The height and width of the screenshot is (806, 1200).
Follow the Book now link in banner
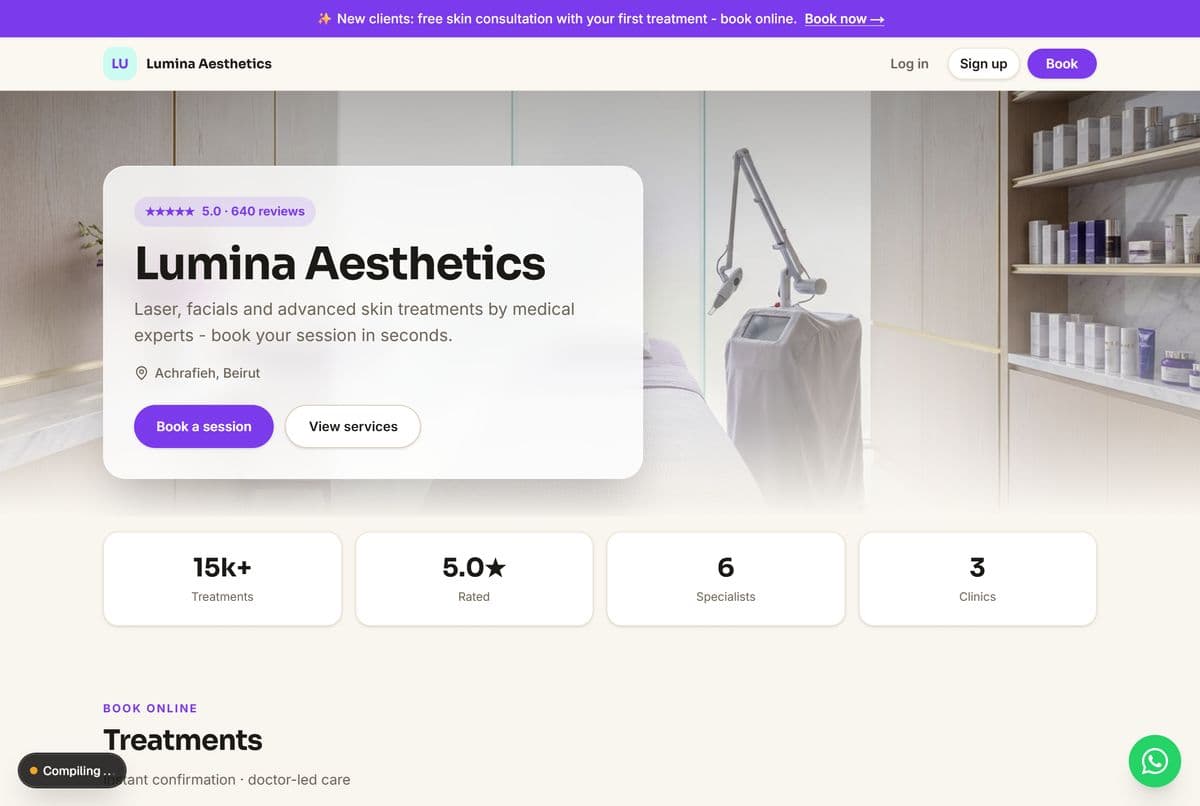[x=844, y=19]
